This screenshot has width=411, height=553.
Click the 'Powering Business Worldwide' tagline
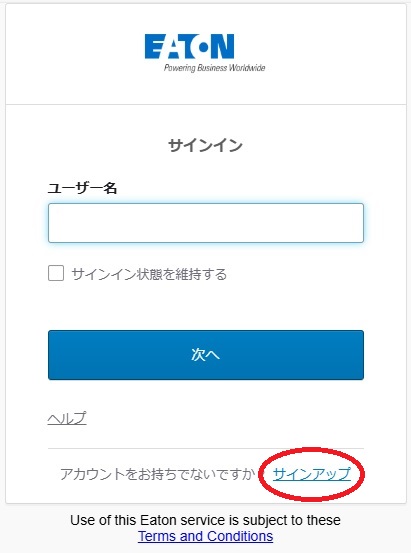(x=214, y=68)
